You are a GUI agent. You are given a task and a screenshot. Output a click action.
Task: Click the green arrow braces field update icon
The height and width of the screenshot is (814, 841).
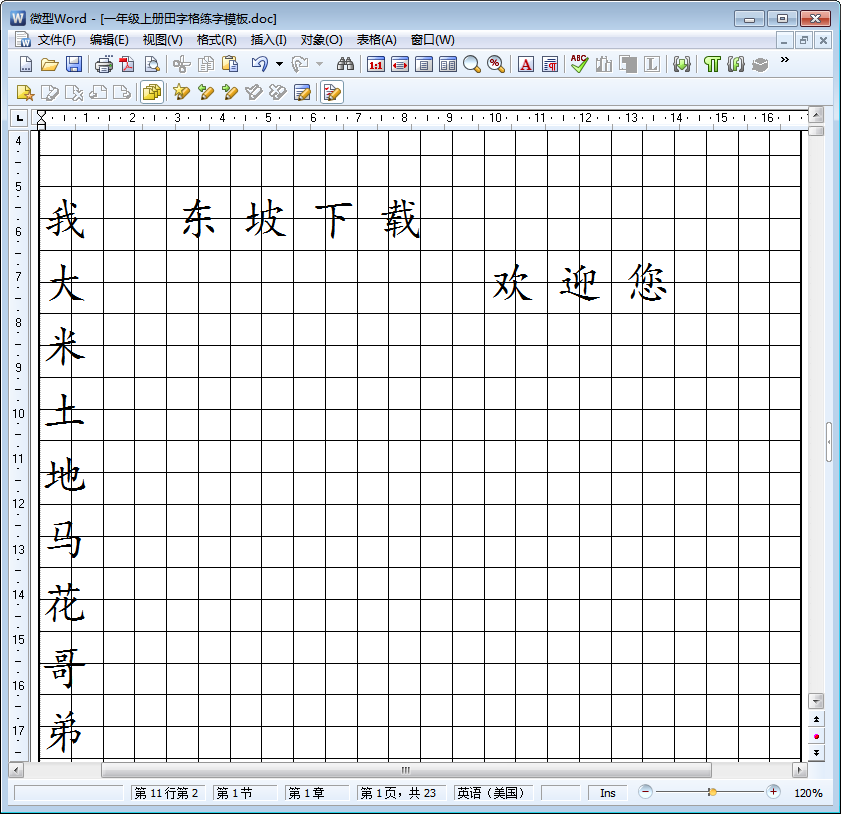coord(682,64)
